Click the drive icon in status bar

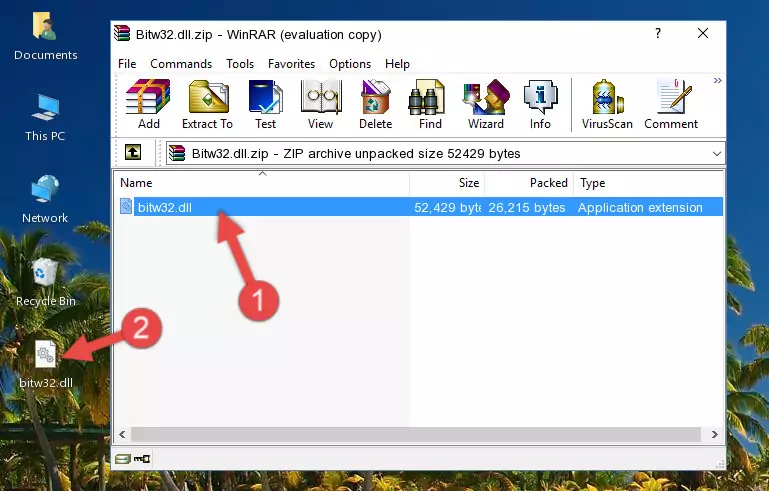click(x=123, y=459)
